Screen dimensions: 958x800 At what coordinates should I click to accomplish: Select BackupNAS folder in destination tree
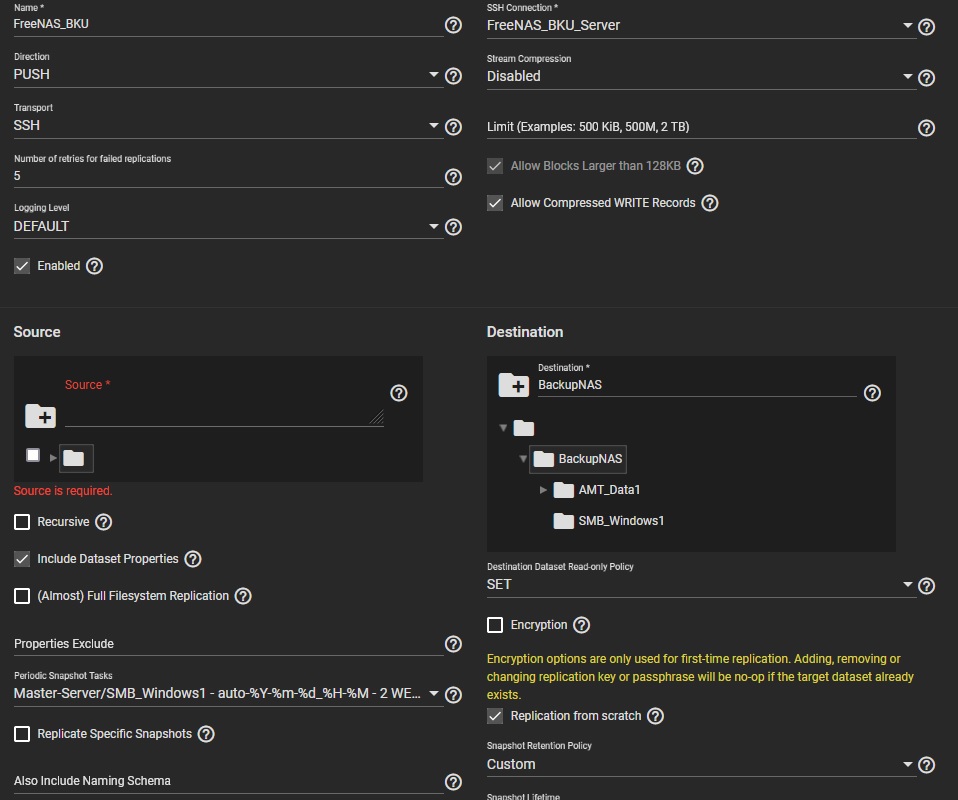[589, 459]
